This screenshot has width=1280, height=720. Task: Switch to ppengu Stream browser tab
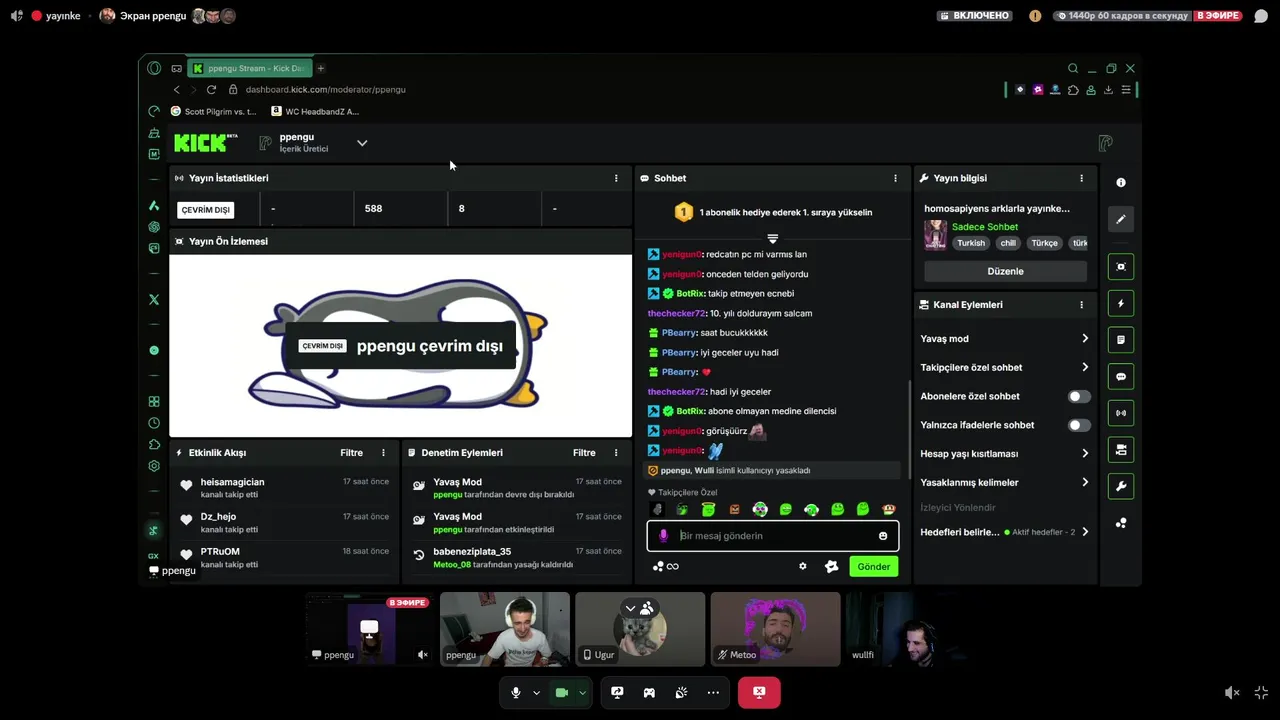click(250, 69)
